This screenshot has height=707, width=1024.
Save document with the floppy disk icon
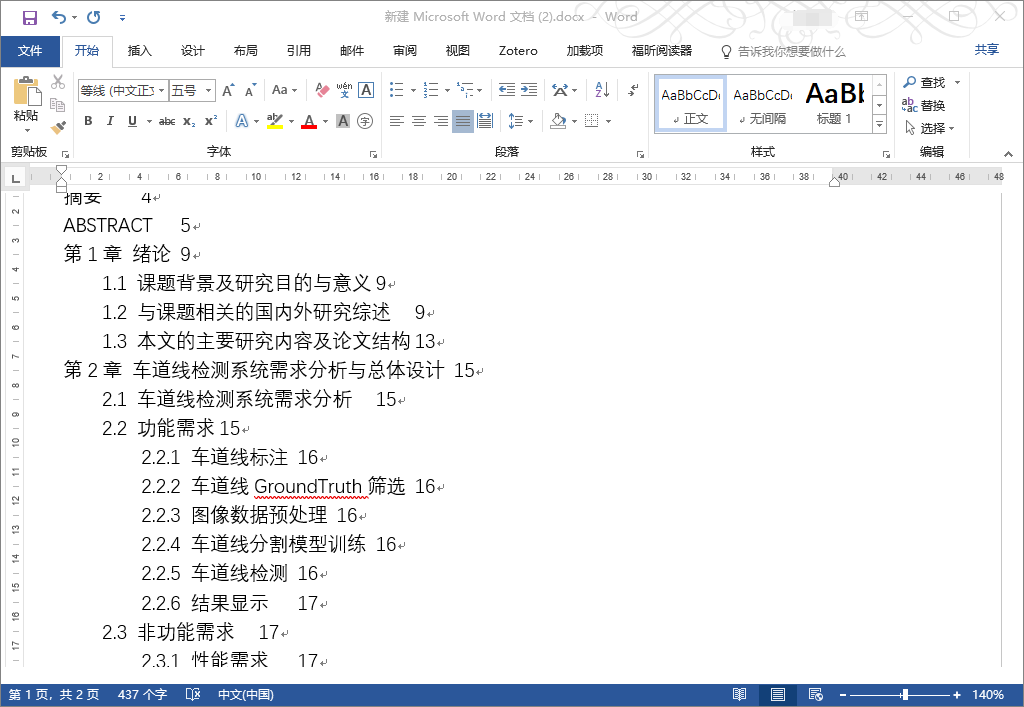[x=29, y=18]
